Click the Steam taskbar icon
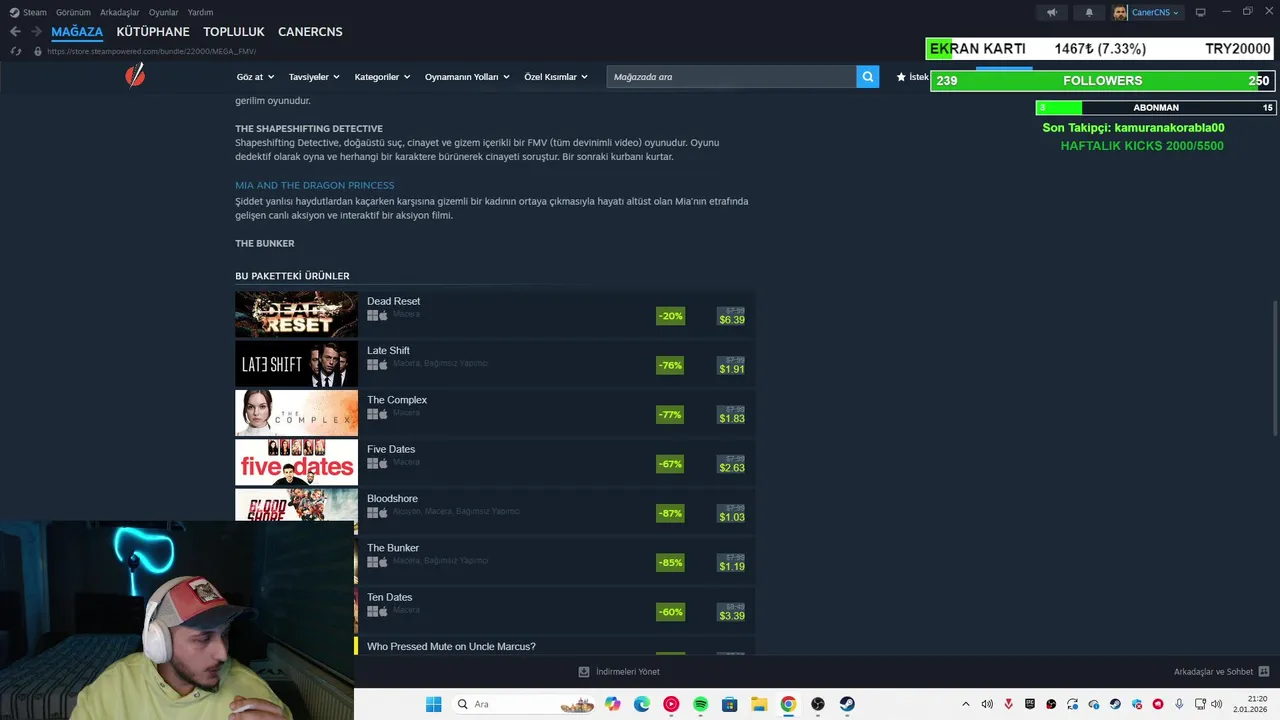This screenshot has height=720, width=1280. point(847,704)
